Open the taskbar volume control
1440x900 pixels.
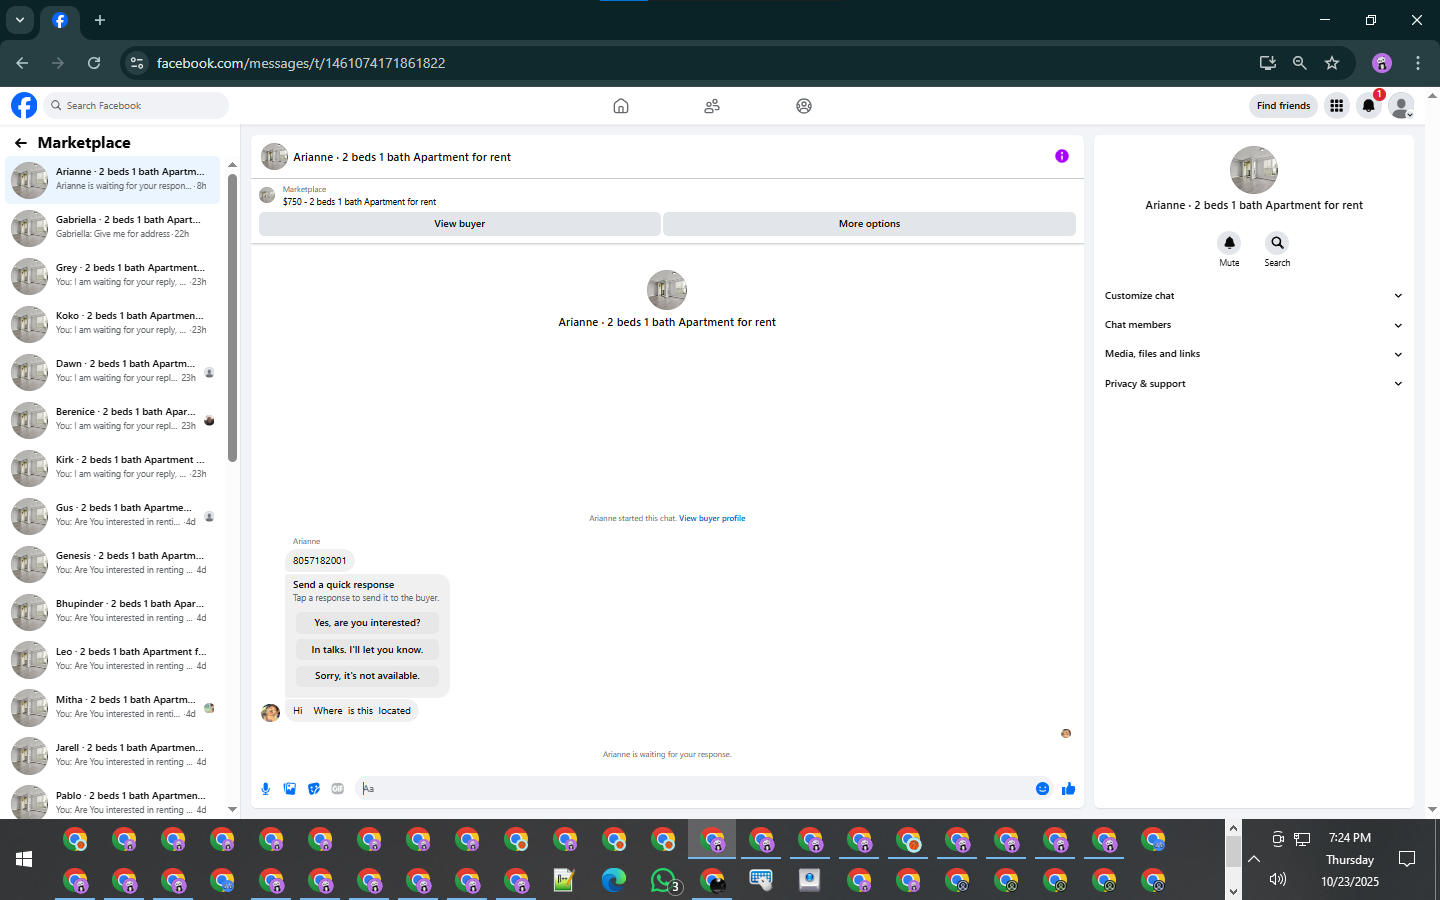tap(1277, 880)
